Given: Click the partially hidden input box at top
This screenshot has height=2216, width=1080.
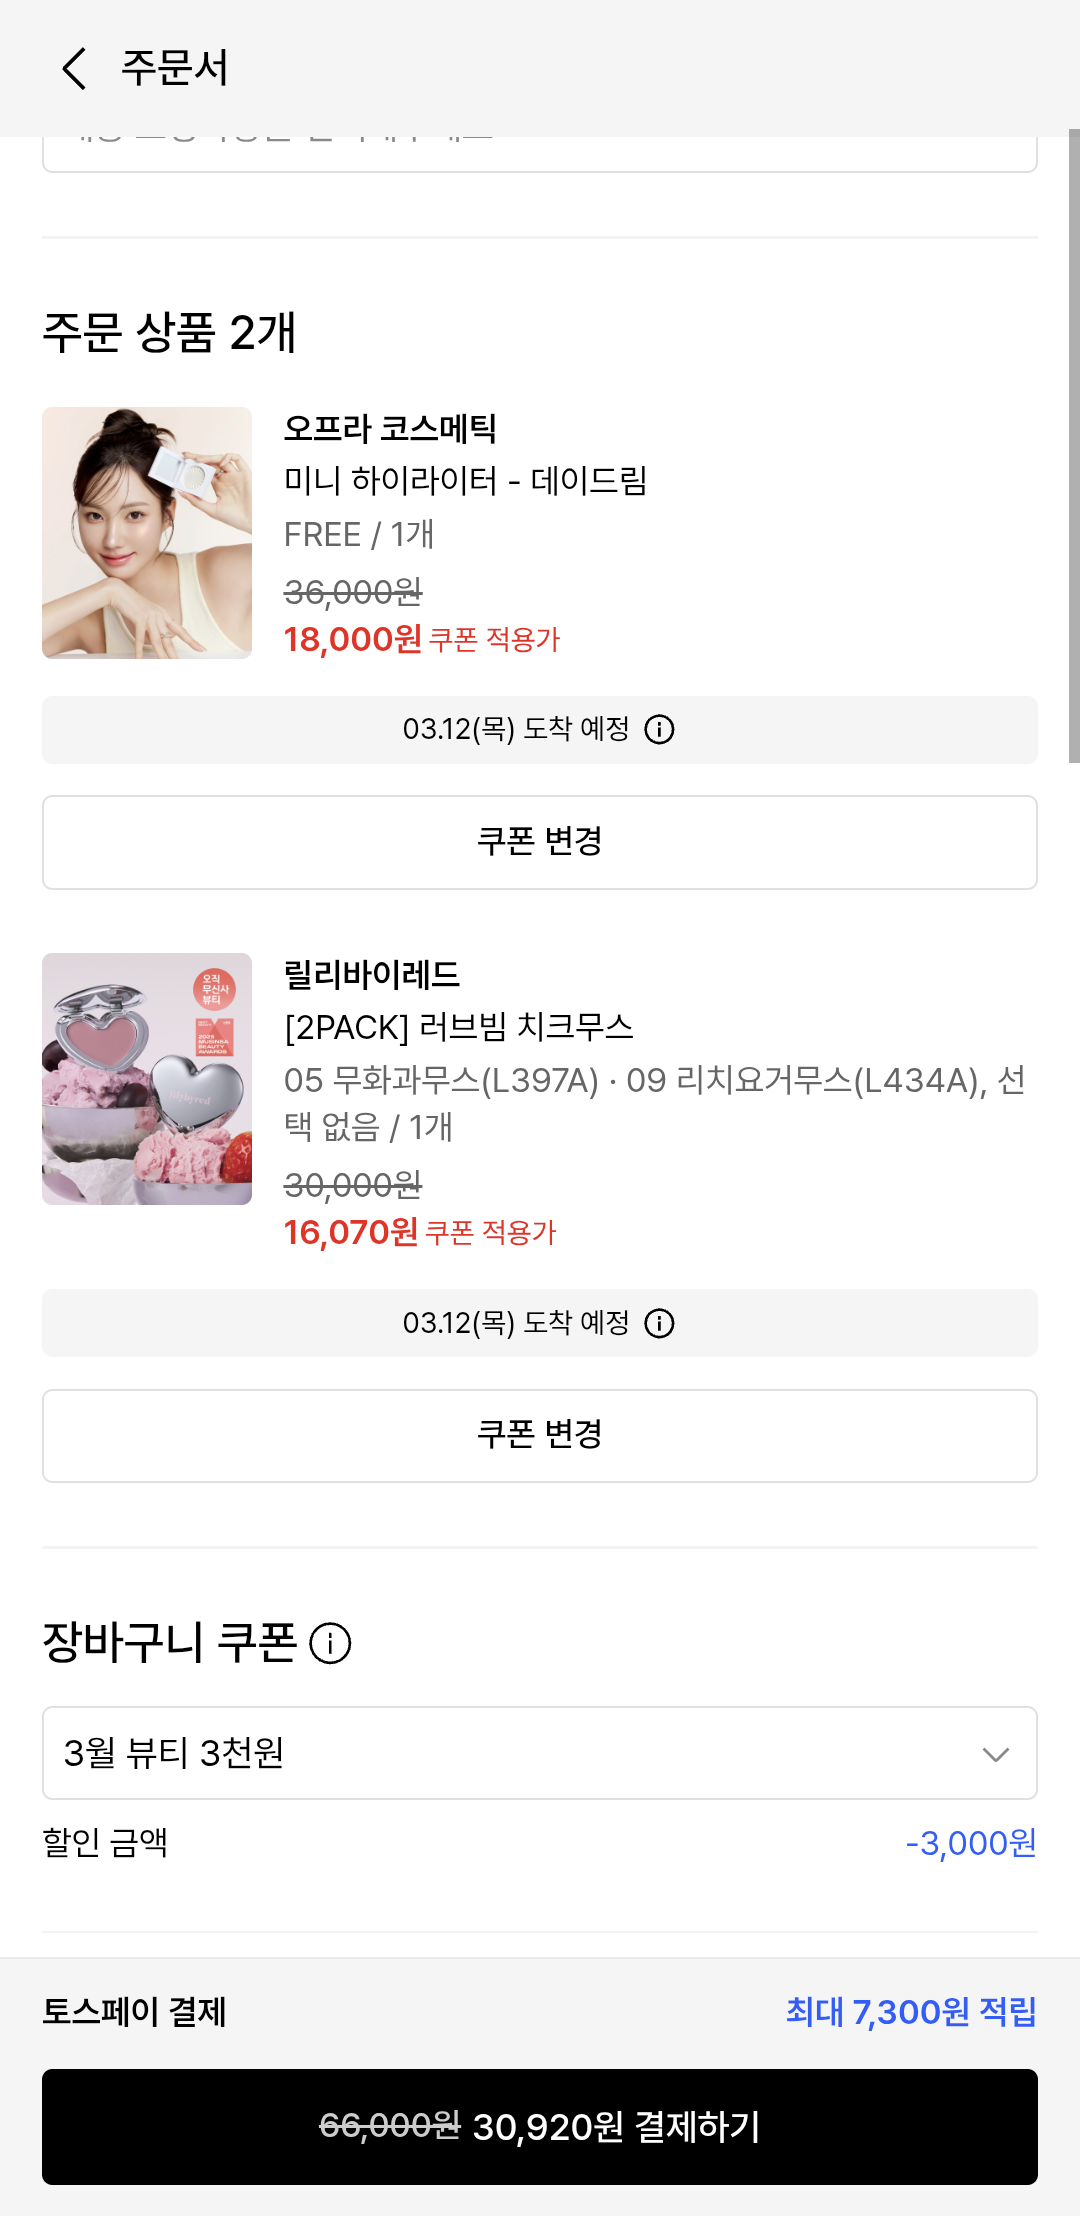Looking at the screenshot, I should point(540,154).
